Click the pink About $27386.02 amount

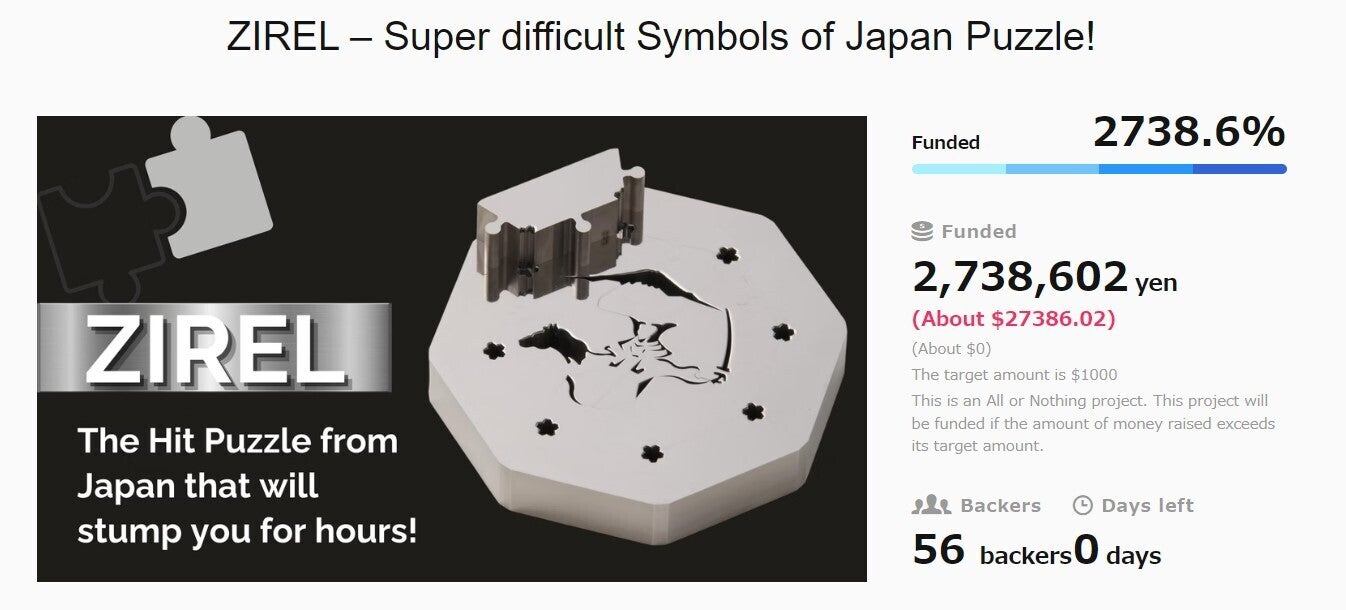click(x=1013, y=319)
